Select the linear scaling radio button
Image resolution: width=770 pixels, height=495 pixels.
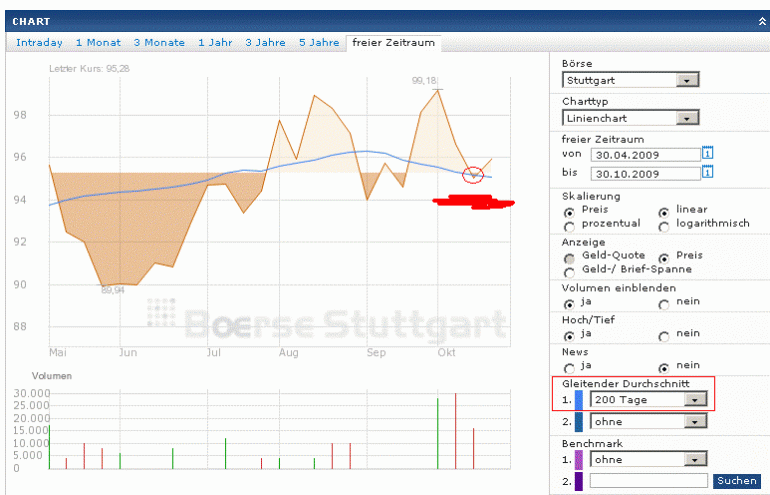(x=663, y=213)
